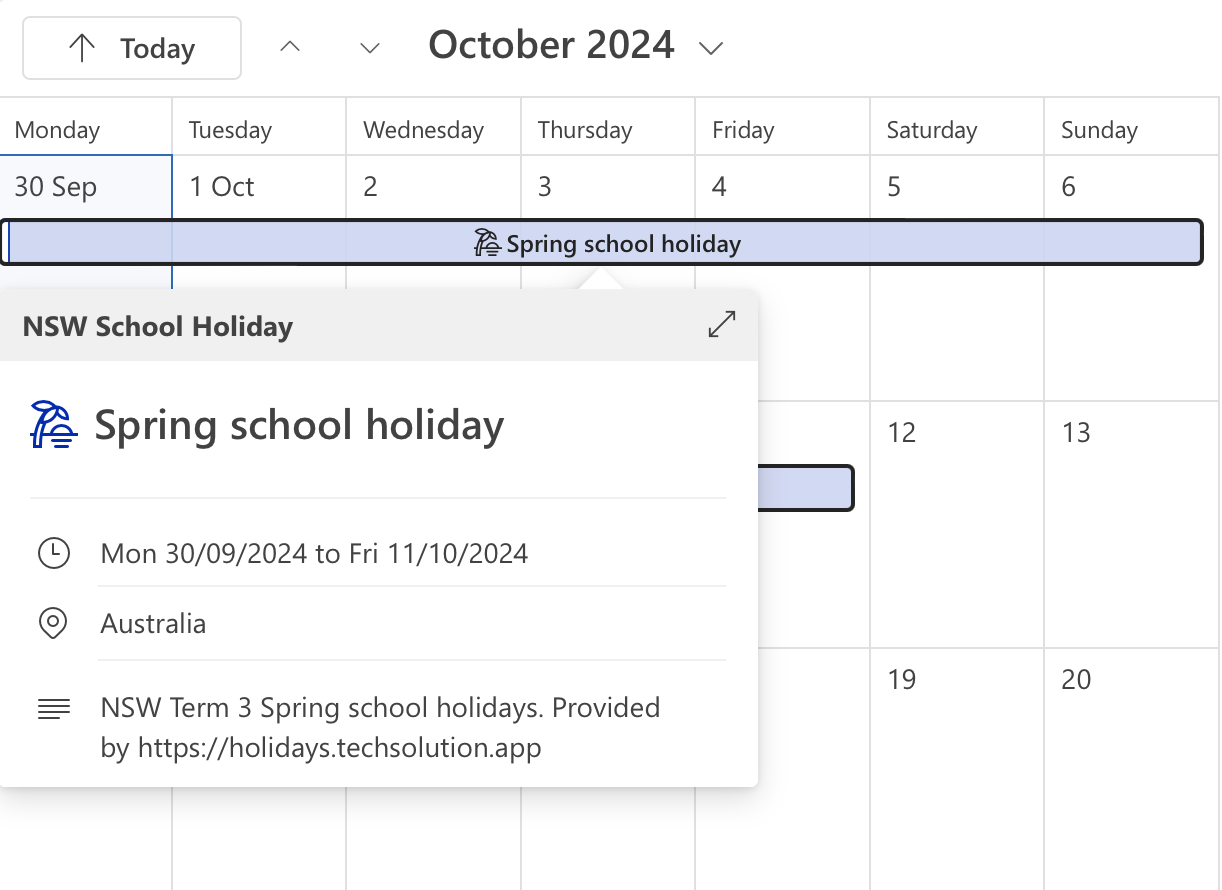This screenshot has width=1222, height=890.
Task: Open the event in full view via expand arrow
Action: point(721,324)
